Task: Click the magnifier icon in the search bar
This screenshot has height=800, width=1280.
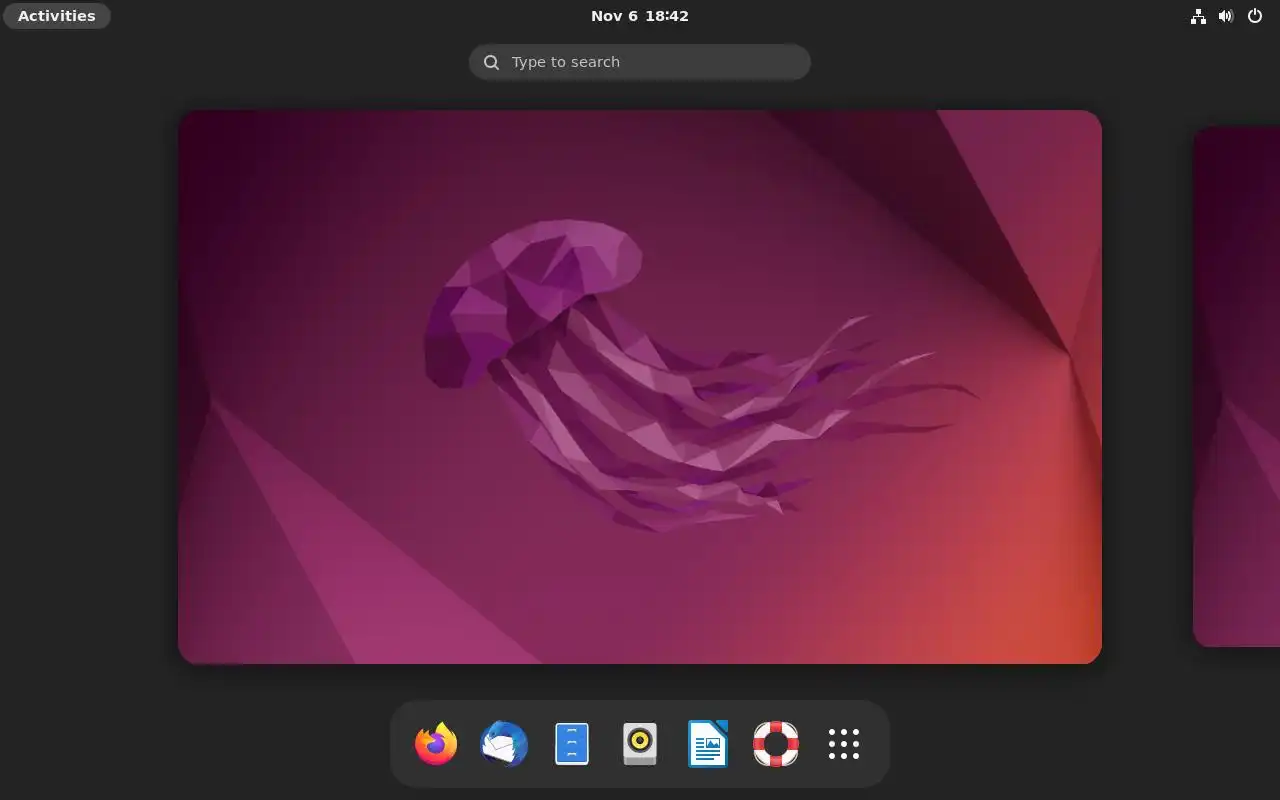Action: click(x=491, y=62)
